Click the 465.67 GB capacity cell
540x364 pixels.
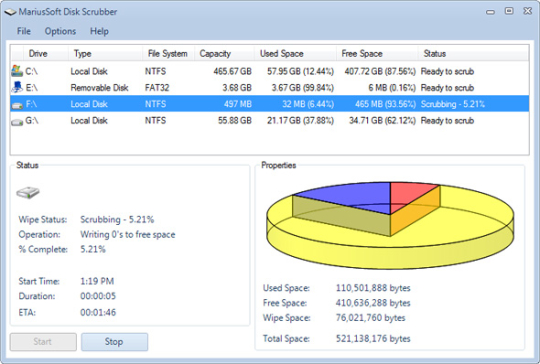pyautogui.click(x=232, y=71)
